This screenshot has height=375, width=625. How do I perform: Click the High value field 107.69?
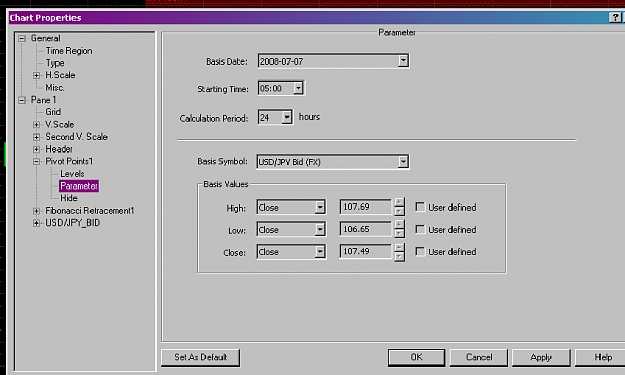pyautogui.click(x=366, y=207)
